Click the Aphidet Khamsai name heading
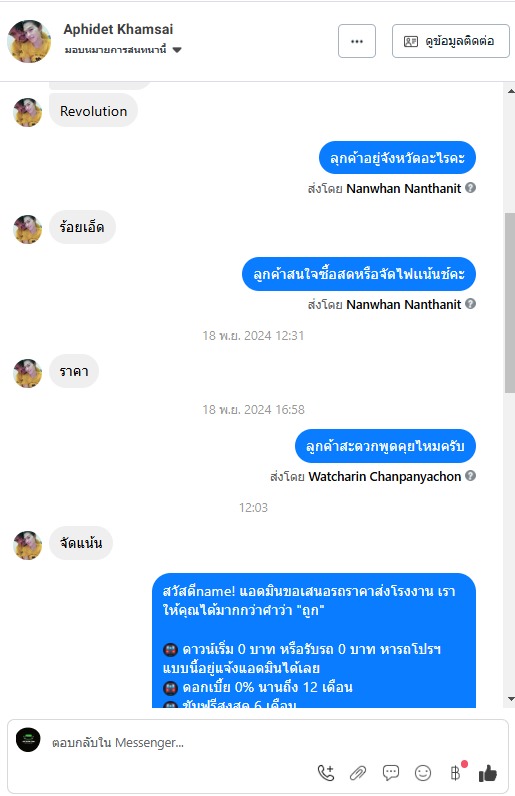The image size is (515, 796). [118, 29]
